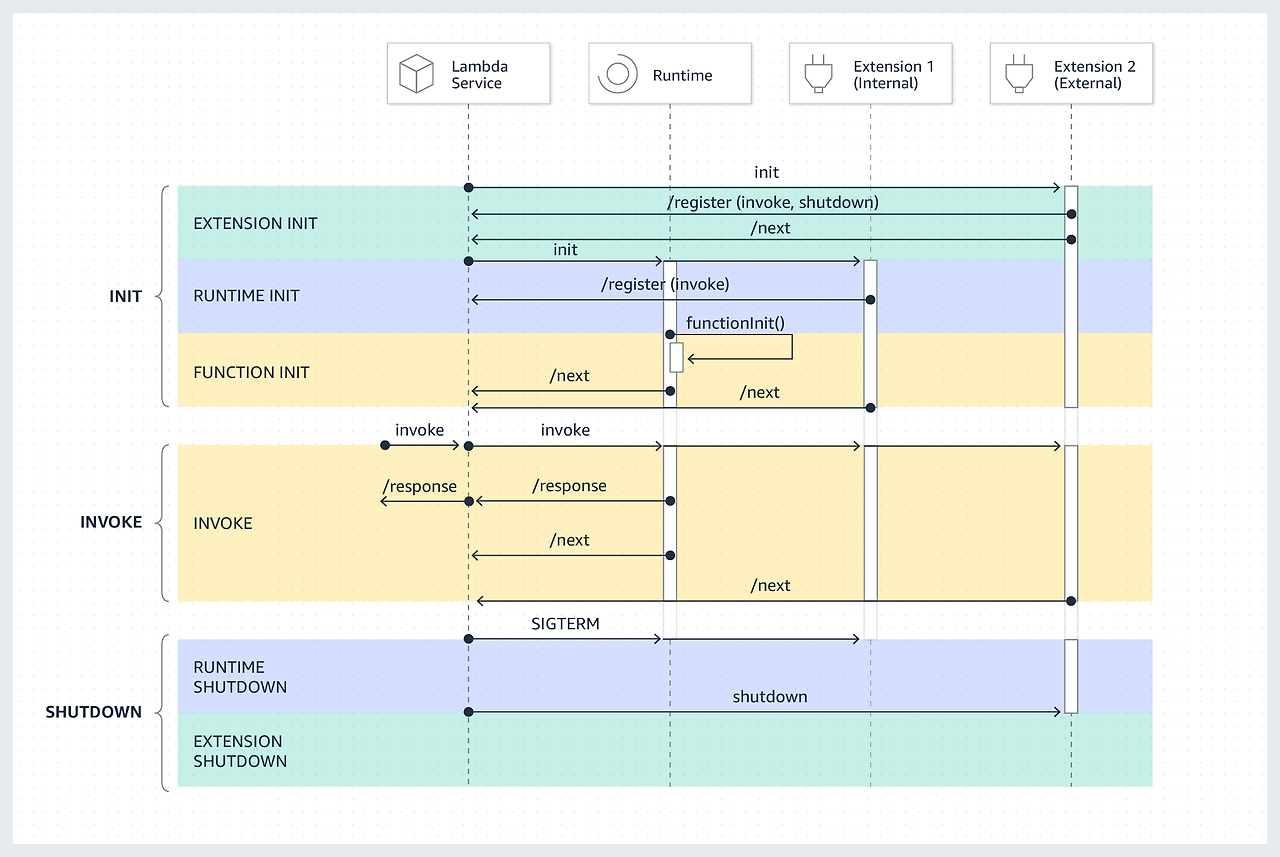Click the "/next" label from Runtime in FUNCTION INIT
This screenshot has height=857, width=1280.
pos(570,376)
